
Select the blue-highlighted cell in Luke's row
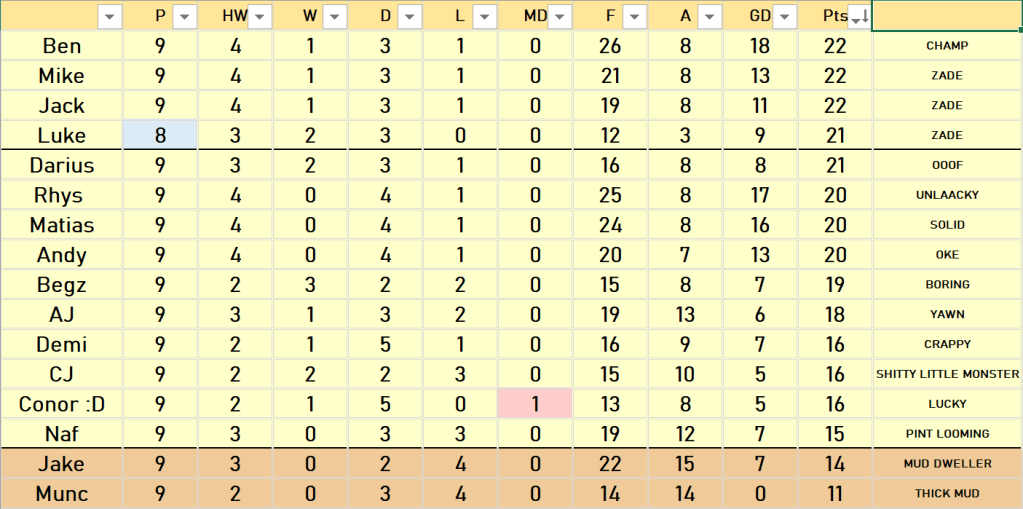[160, 135]
